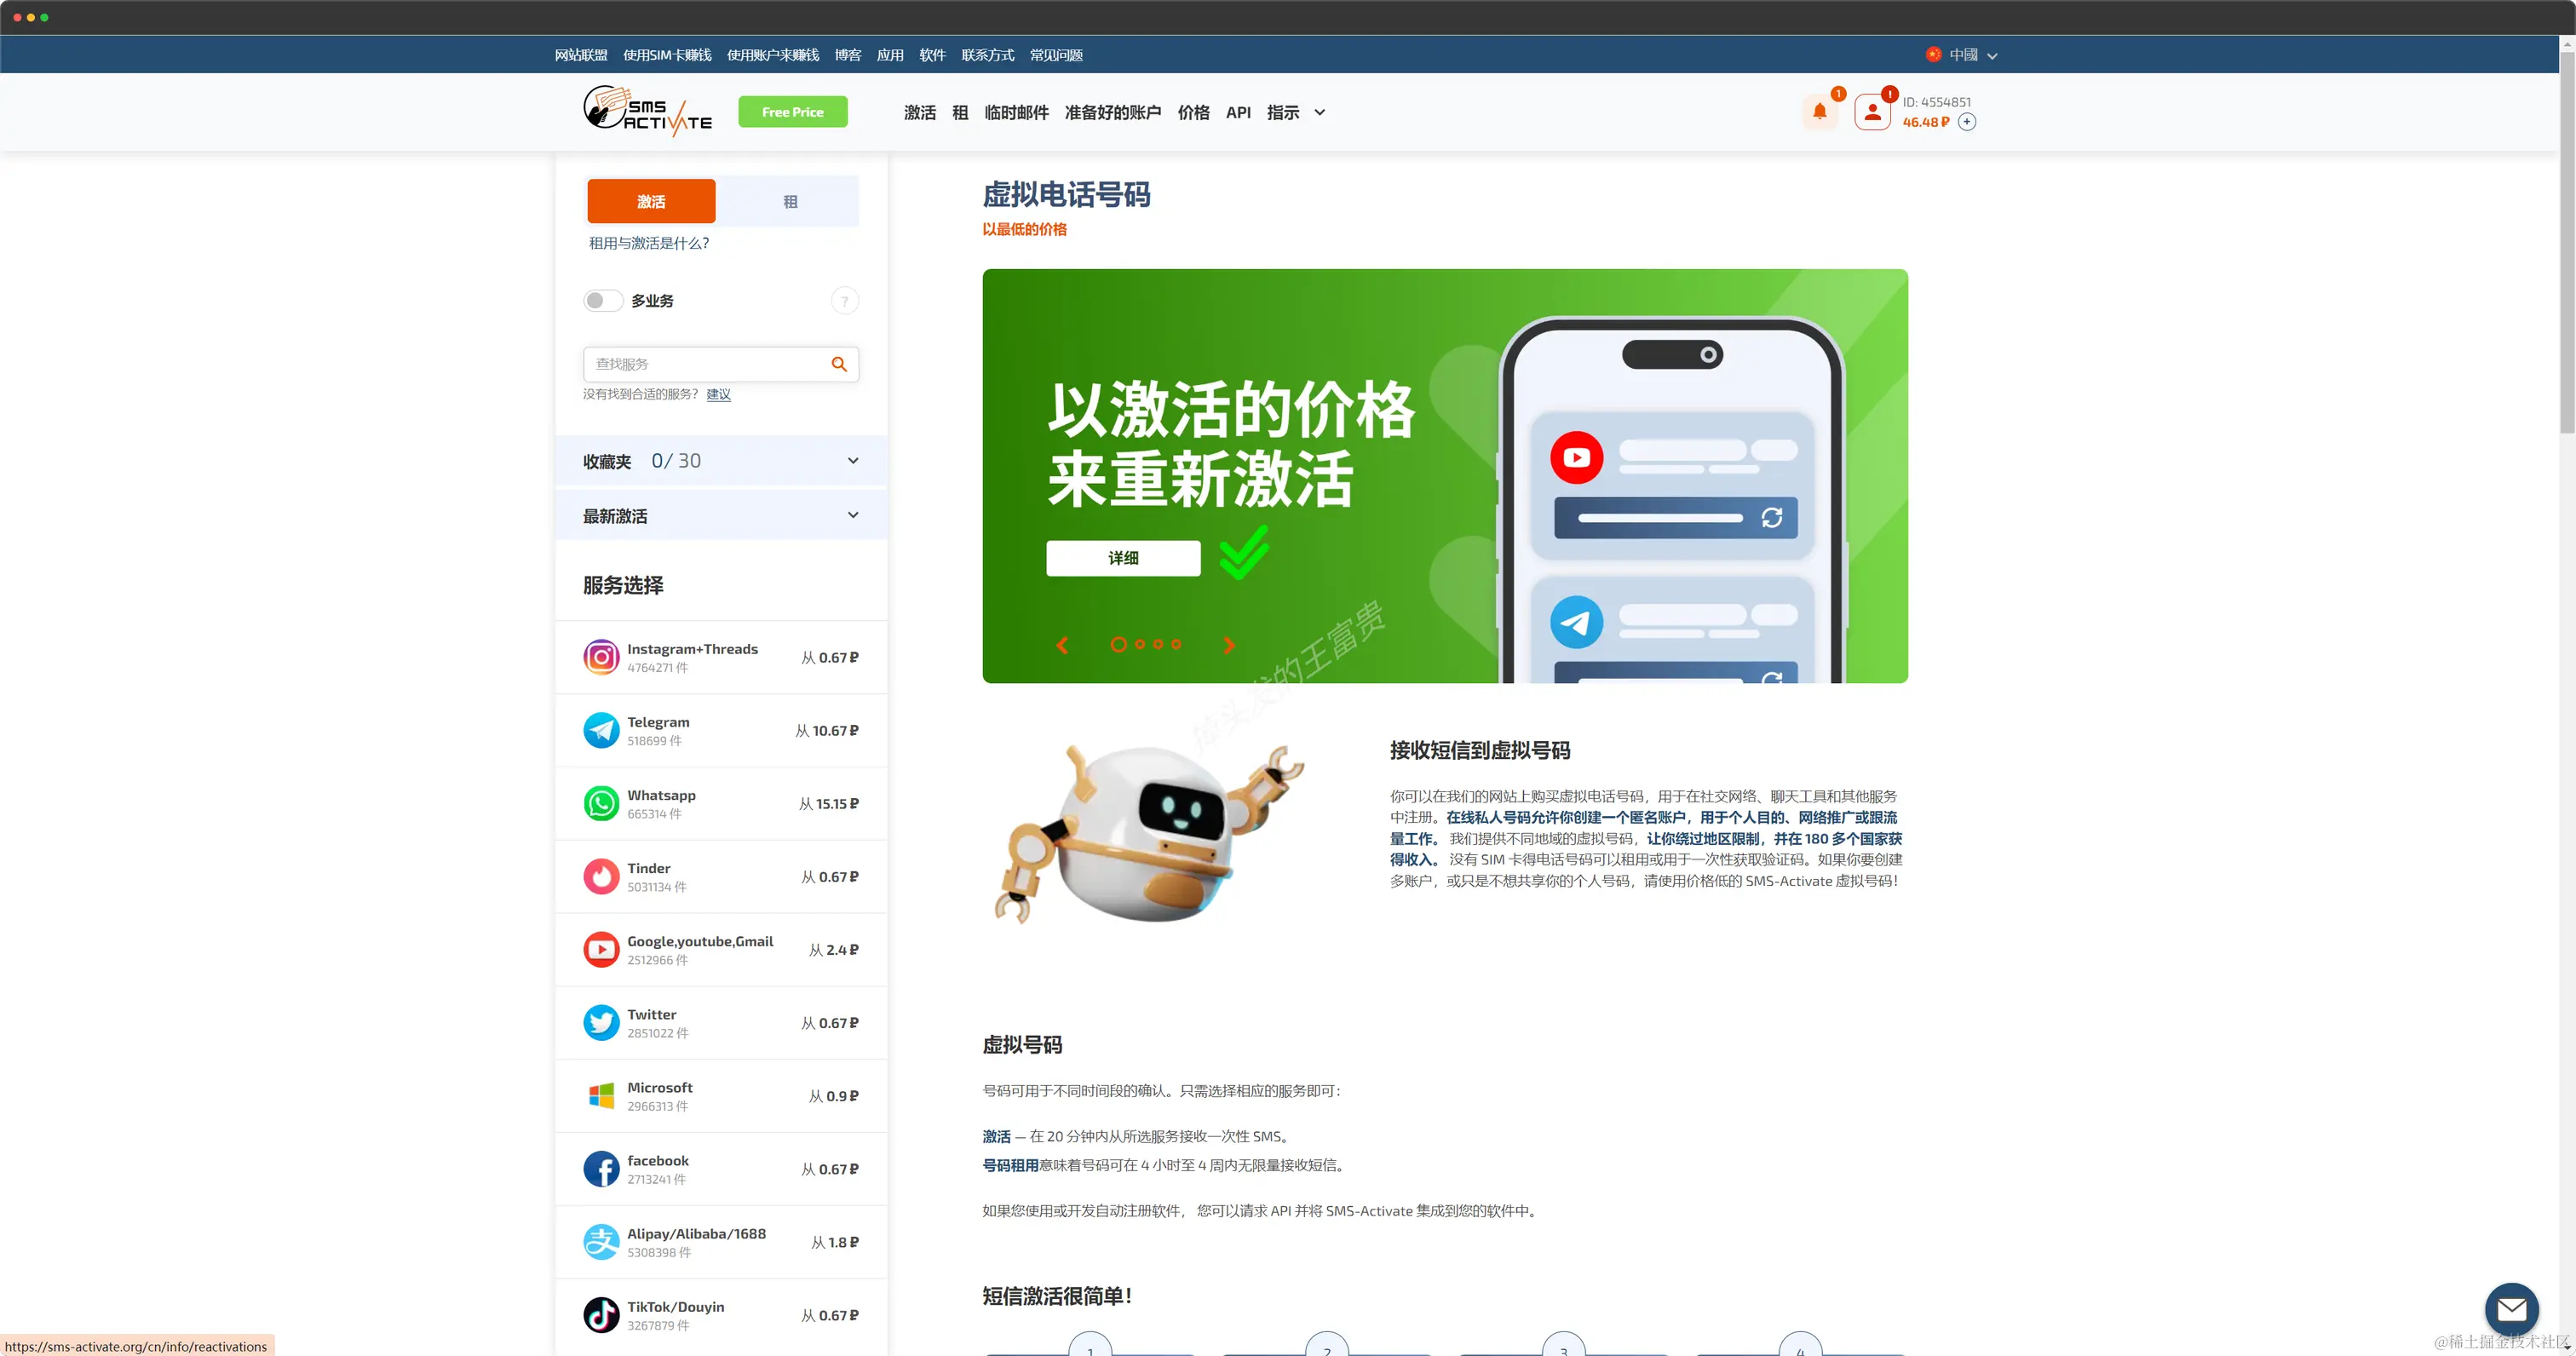The image size is (2576, 1356).
Task: Focus the 查找服务 search field
Action: (x=721, y=364)
